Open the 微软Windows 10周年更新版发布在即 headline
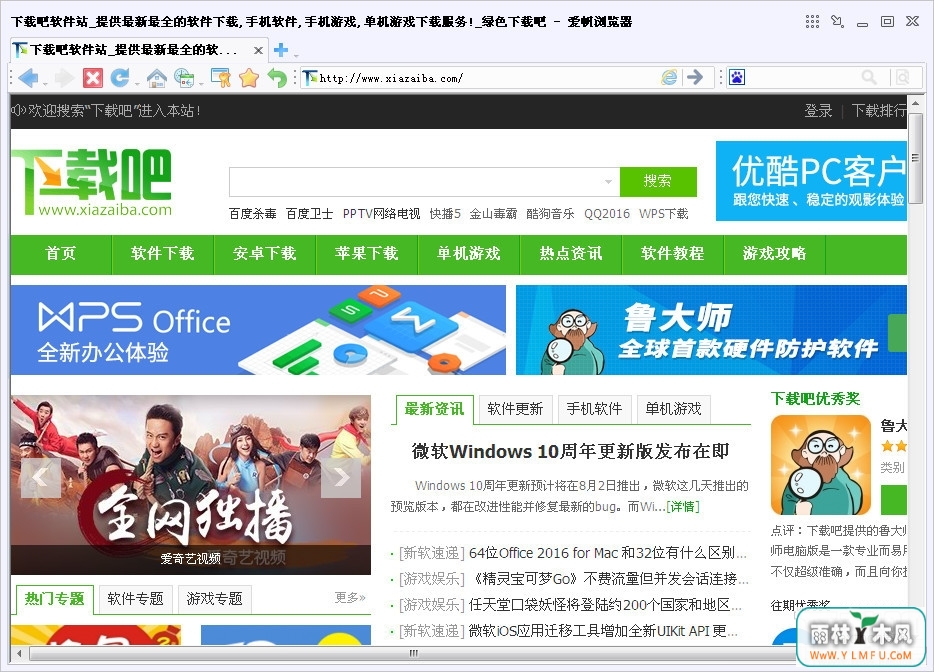This screenshot has height=672, width=934. tap(570, 452)
